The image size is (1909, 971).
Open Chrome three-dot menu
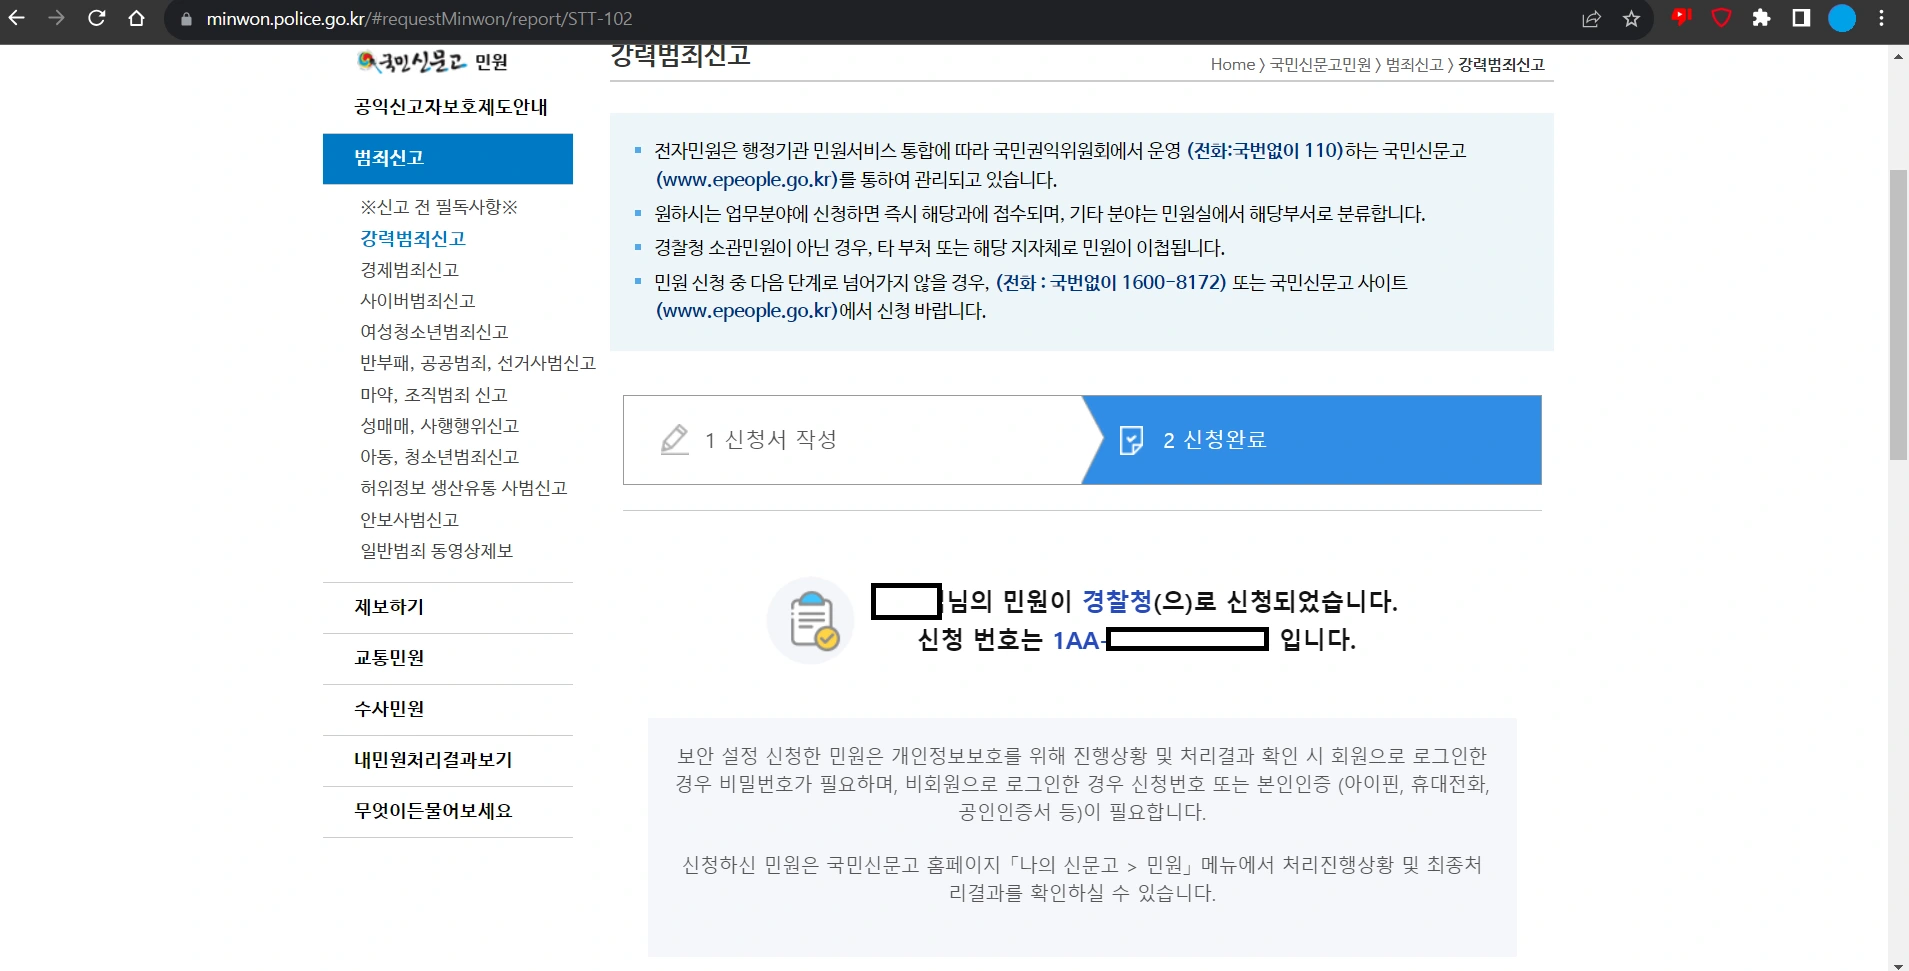(x=1881, y=18)
